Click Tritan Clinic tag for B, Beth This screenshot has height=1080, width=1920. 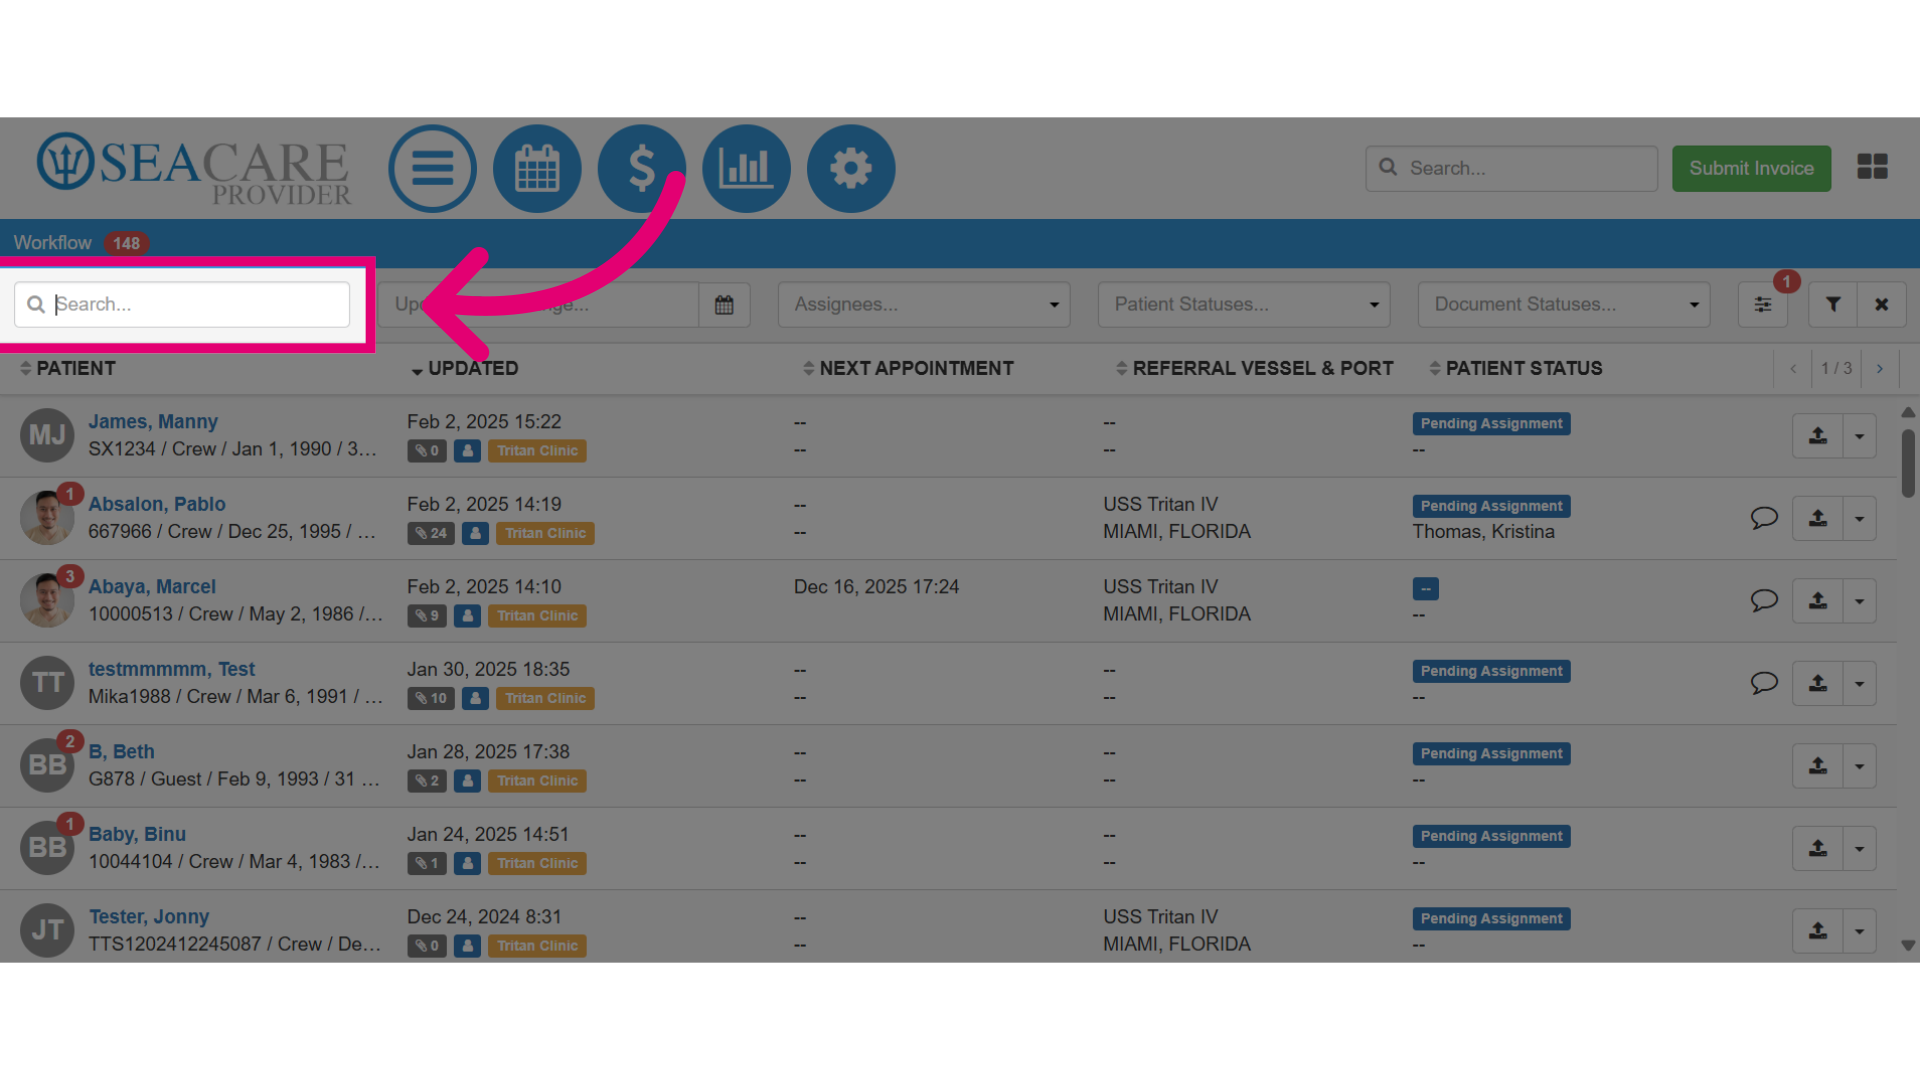click(537, 781)
